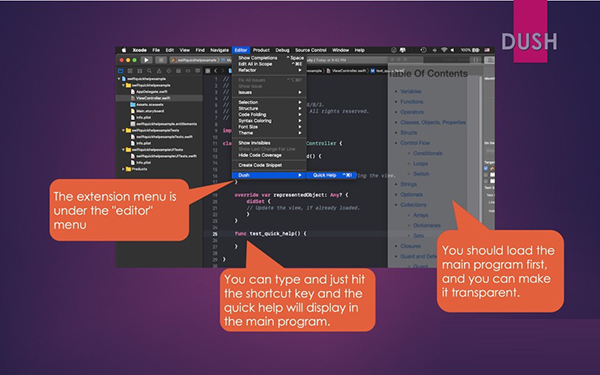Image resolution: width=600 pixels, height=375 pixels.
Task: Open the Navigate menu
Action: click(x=219, y=50)
